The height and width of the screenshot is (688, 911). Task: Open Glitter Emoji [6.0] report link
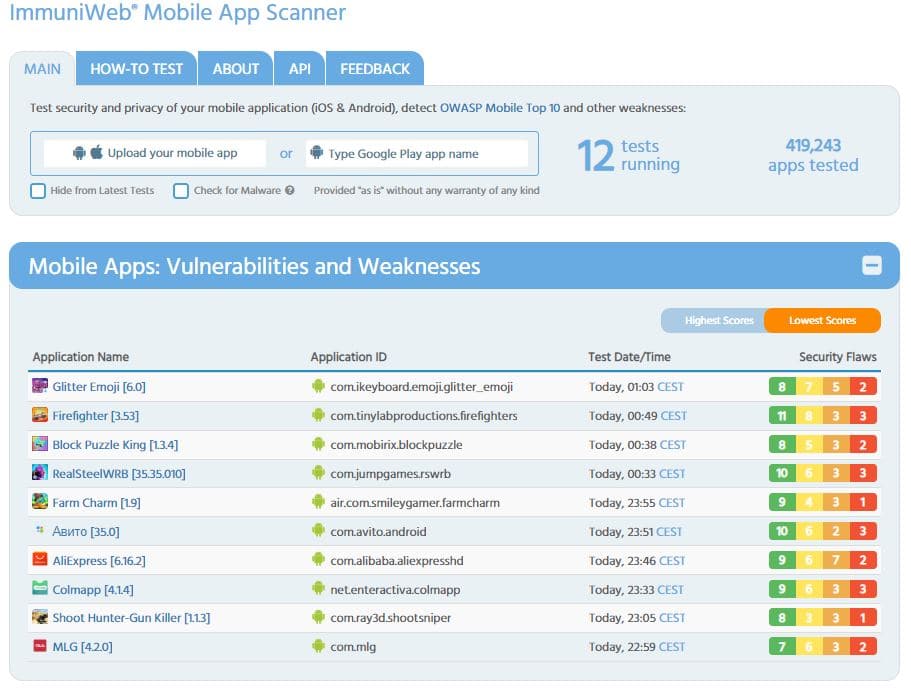tap(99, 386)
